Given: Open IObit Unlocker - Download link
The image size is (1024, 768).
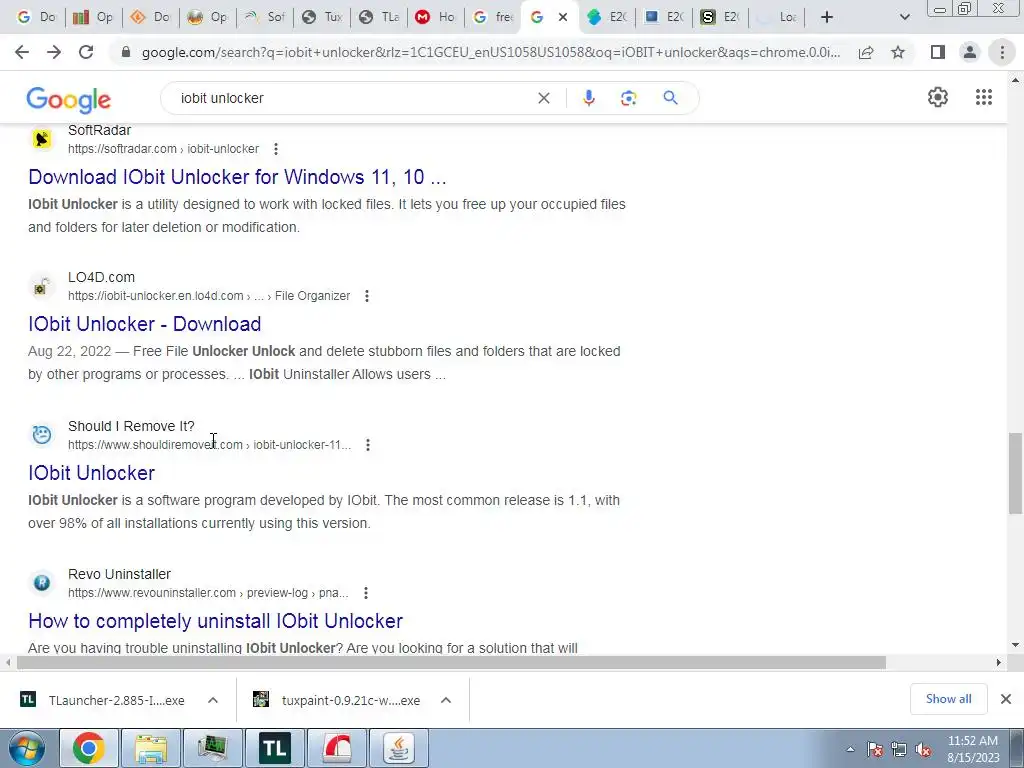Looking at the screenshot, I should pyautogui.click(x=144, y=324).
